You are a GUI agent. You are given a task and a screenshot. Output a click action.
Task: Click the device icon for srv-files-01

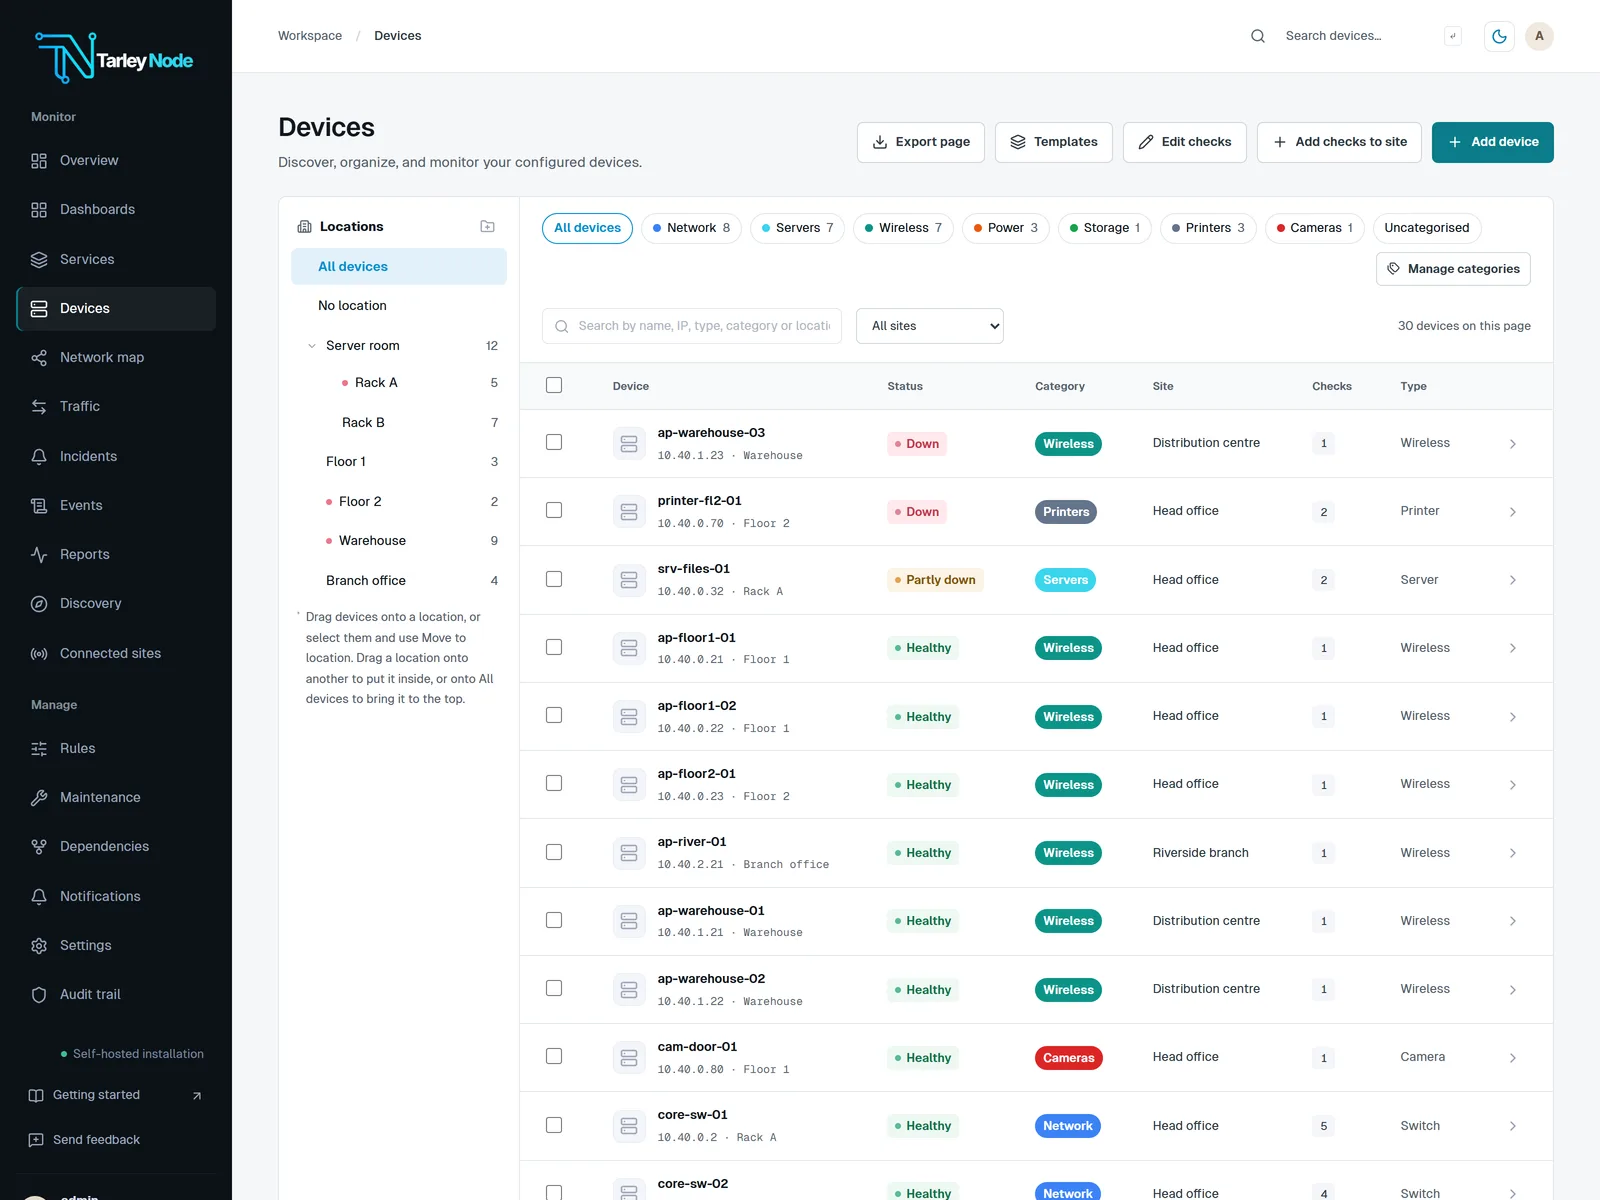coord(629,580)
